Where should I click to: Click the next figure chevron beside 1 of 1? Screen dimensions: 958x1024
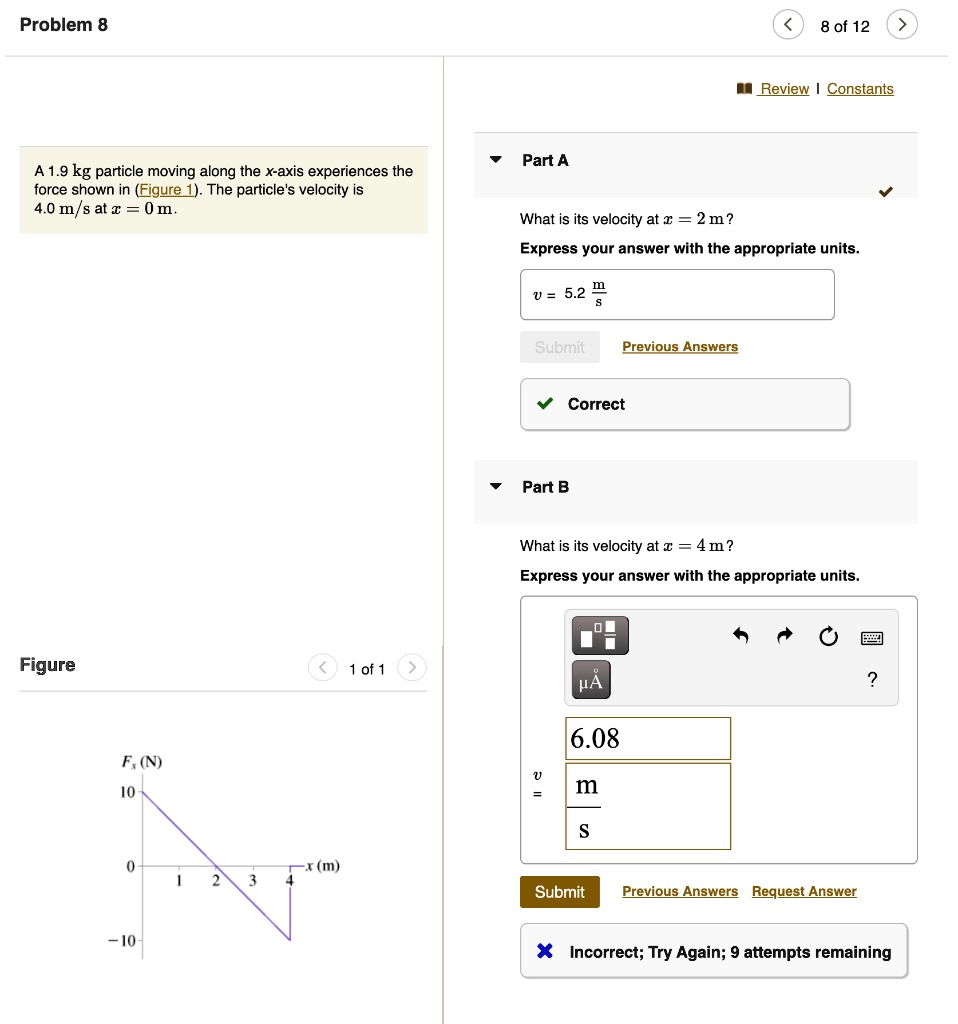tap(412, 668)
